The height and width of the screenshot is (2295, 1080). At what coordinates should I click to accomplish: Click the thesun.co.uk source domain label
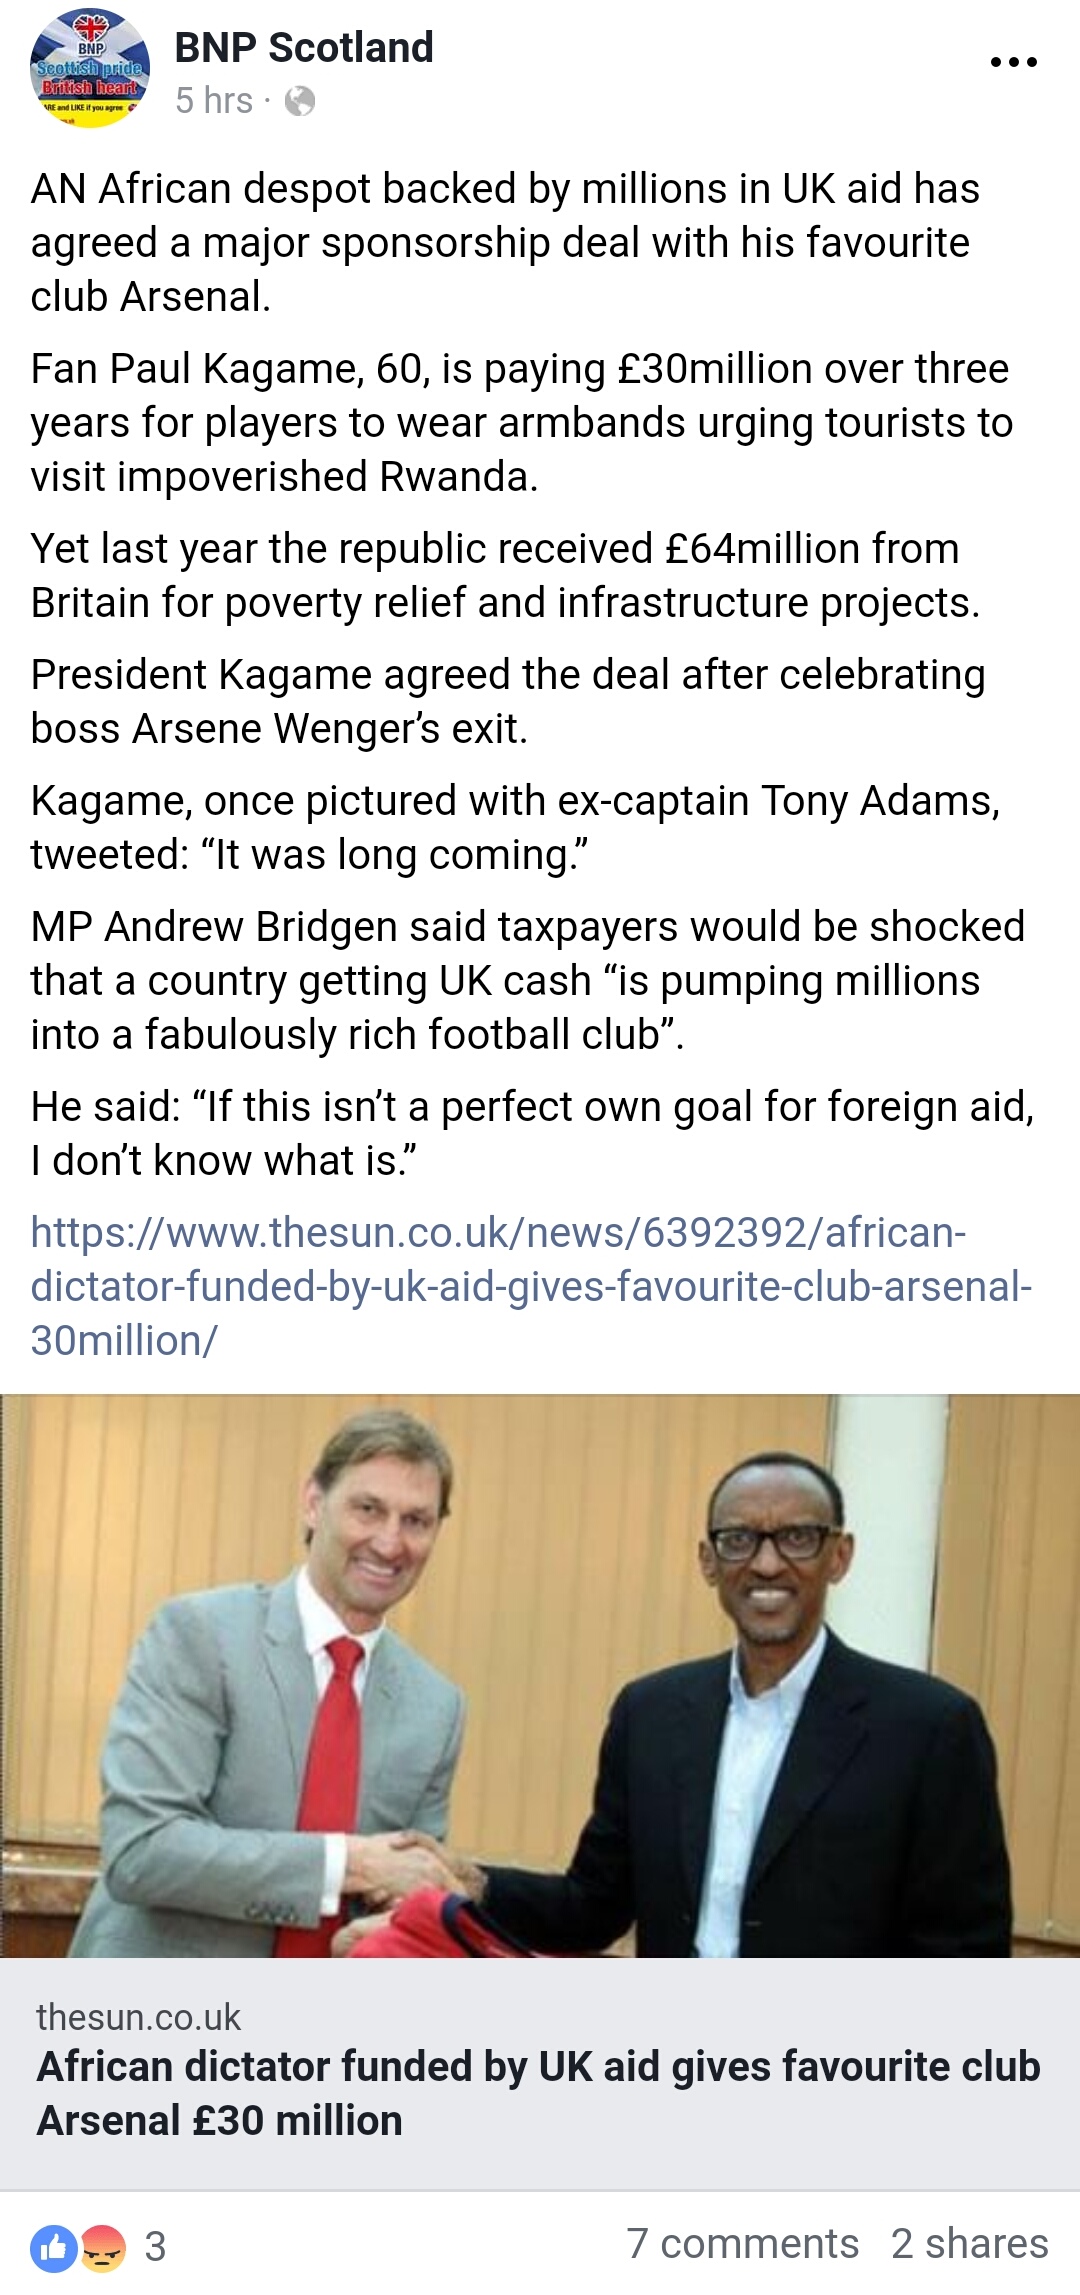point(138,2017)
